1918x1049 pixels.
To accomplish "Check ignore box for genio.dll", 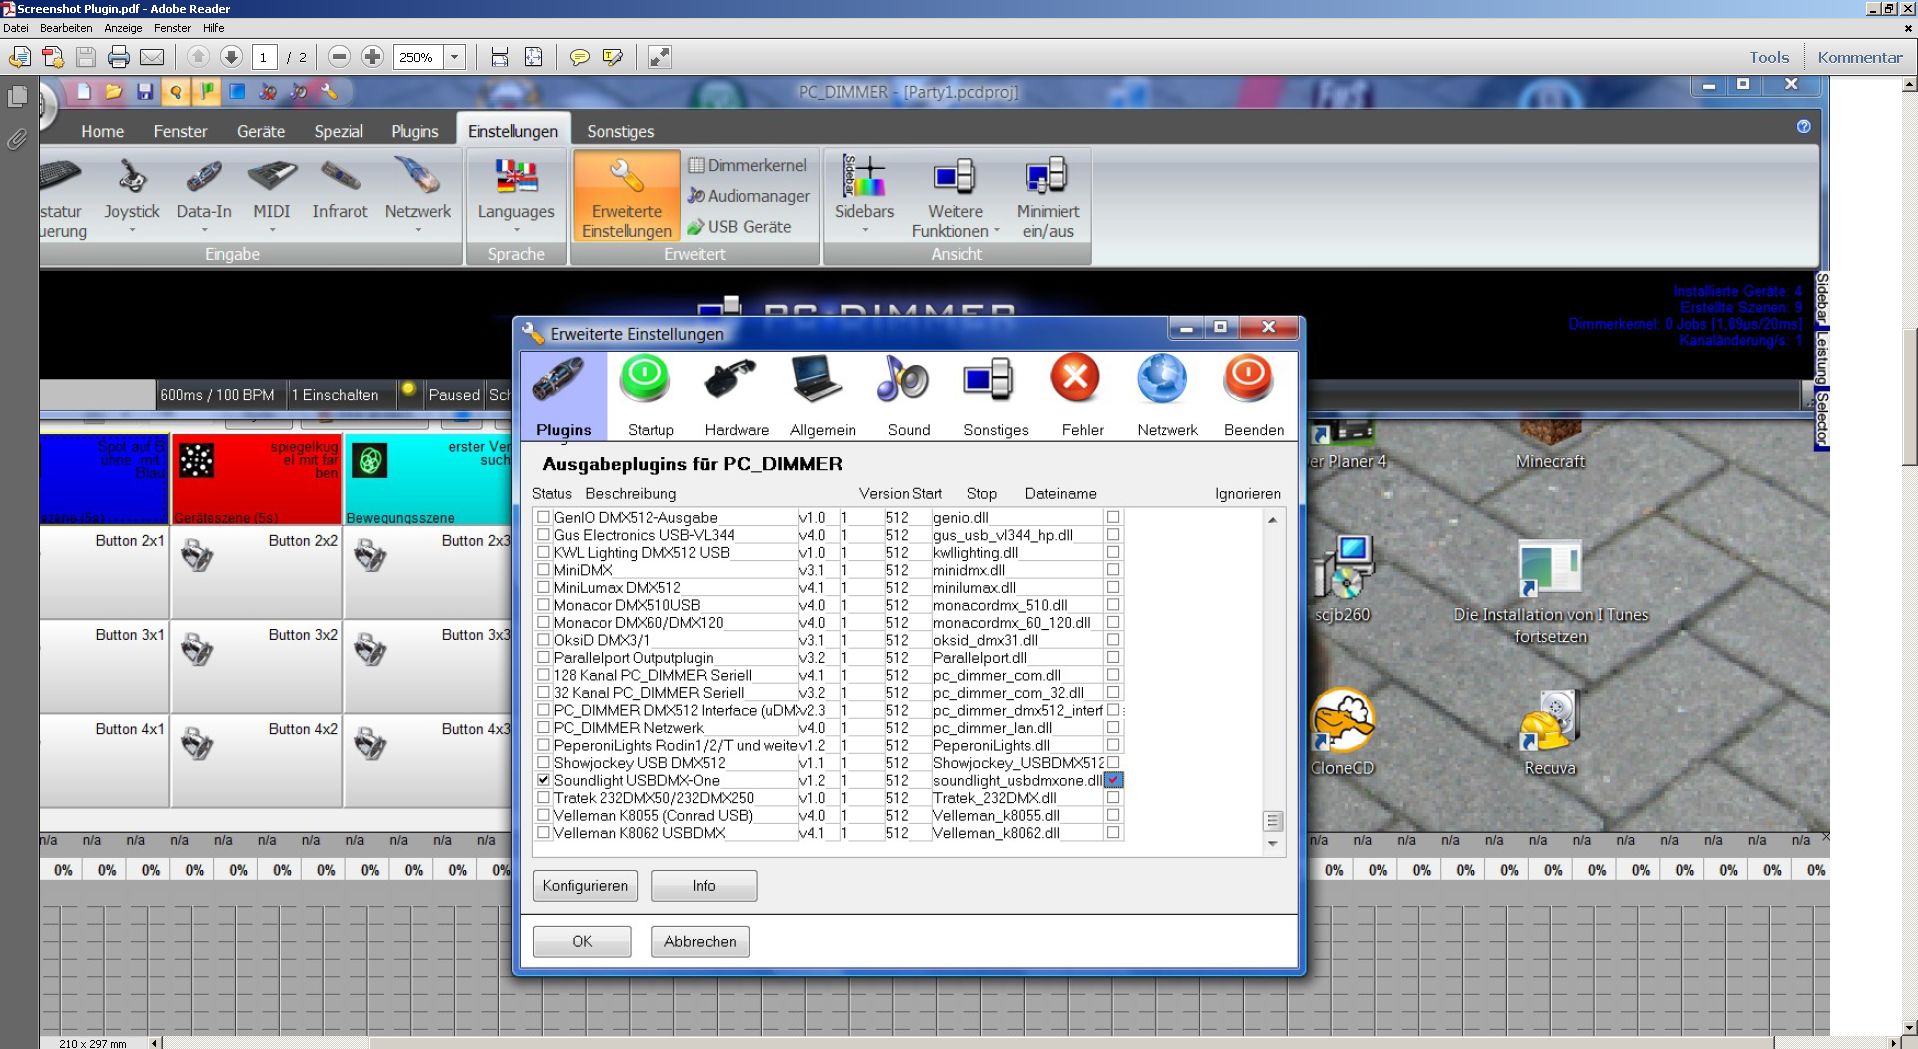I will 1113,517.
